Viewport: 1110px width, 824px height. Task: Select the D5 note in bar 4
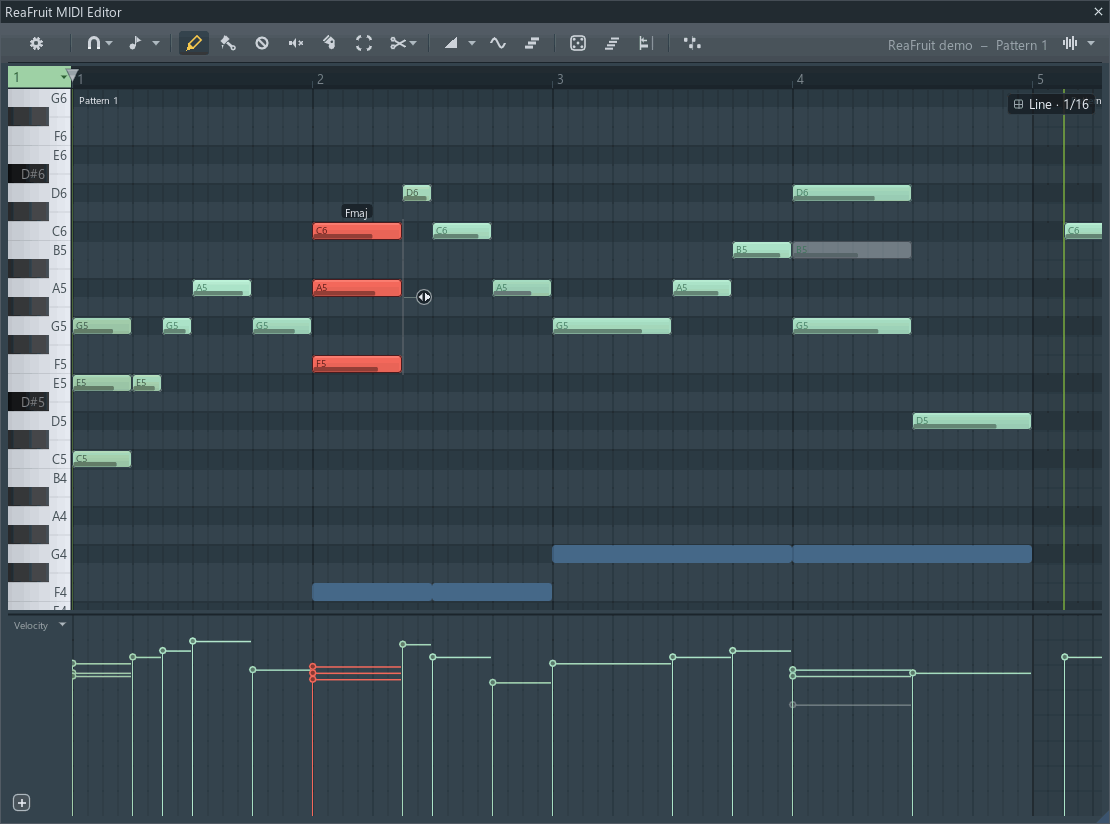click(x=971, y=421)
